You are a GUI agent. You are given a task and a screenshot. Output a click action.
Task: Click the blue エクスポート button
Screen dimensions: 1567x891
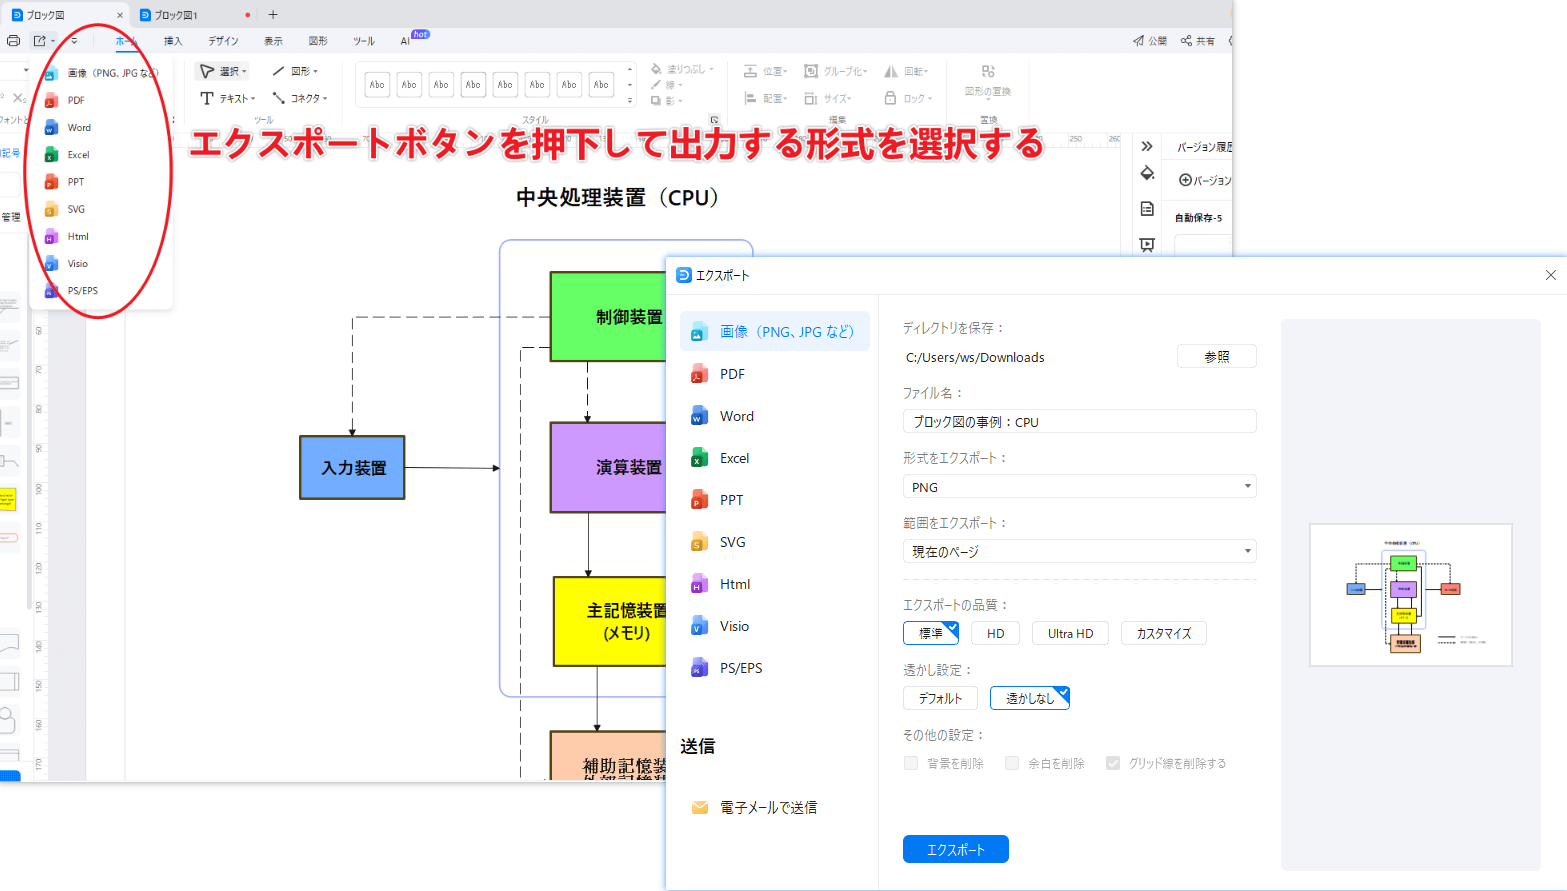click(x=955, y=849)
